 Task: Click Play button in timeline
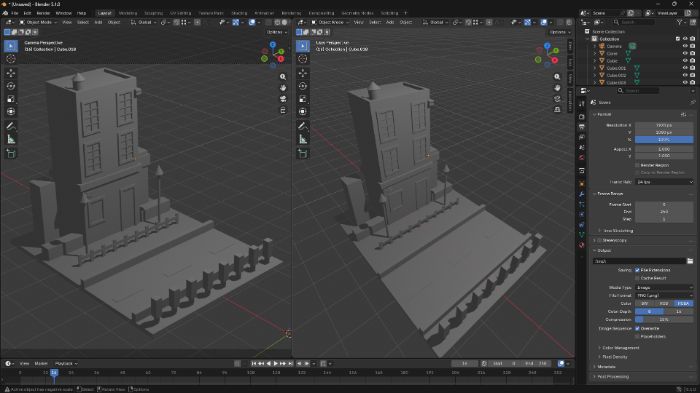click(x=275, y=364)
